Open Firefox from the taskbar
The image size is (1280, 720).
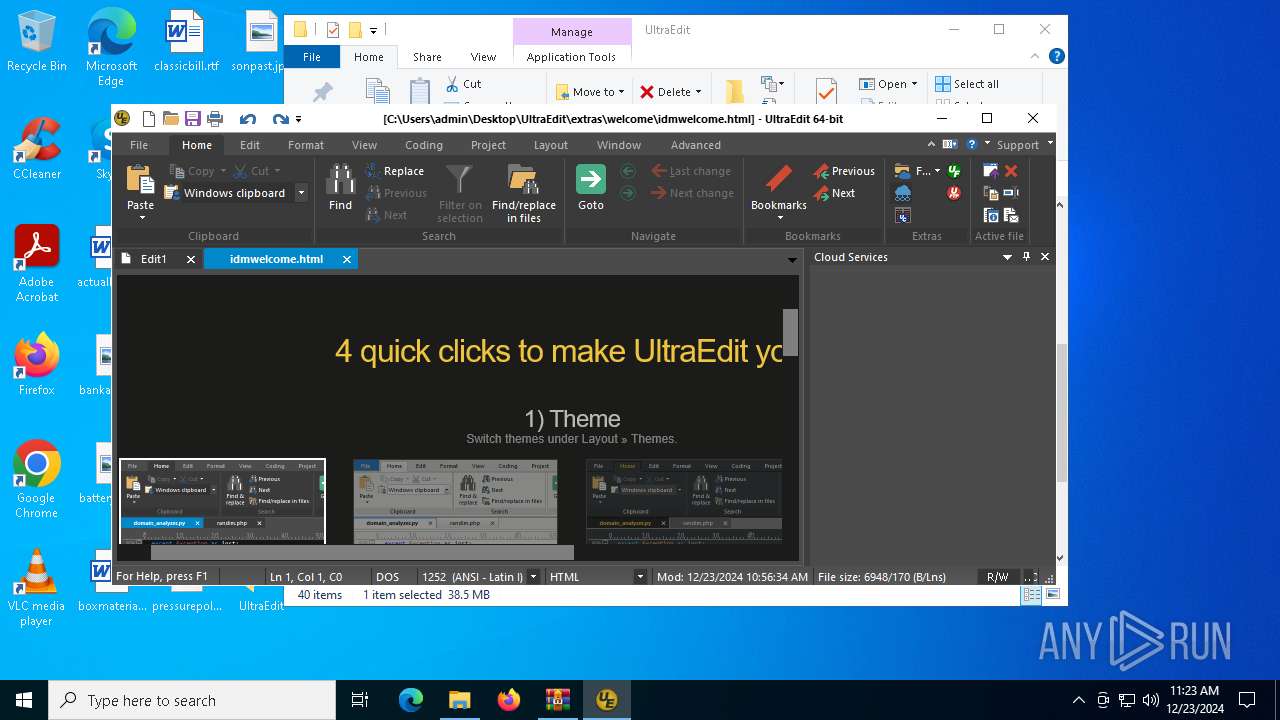coord(508,700)
